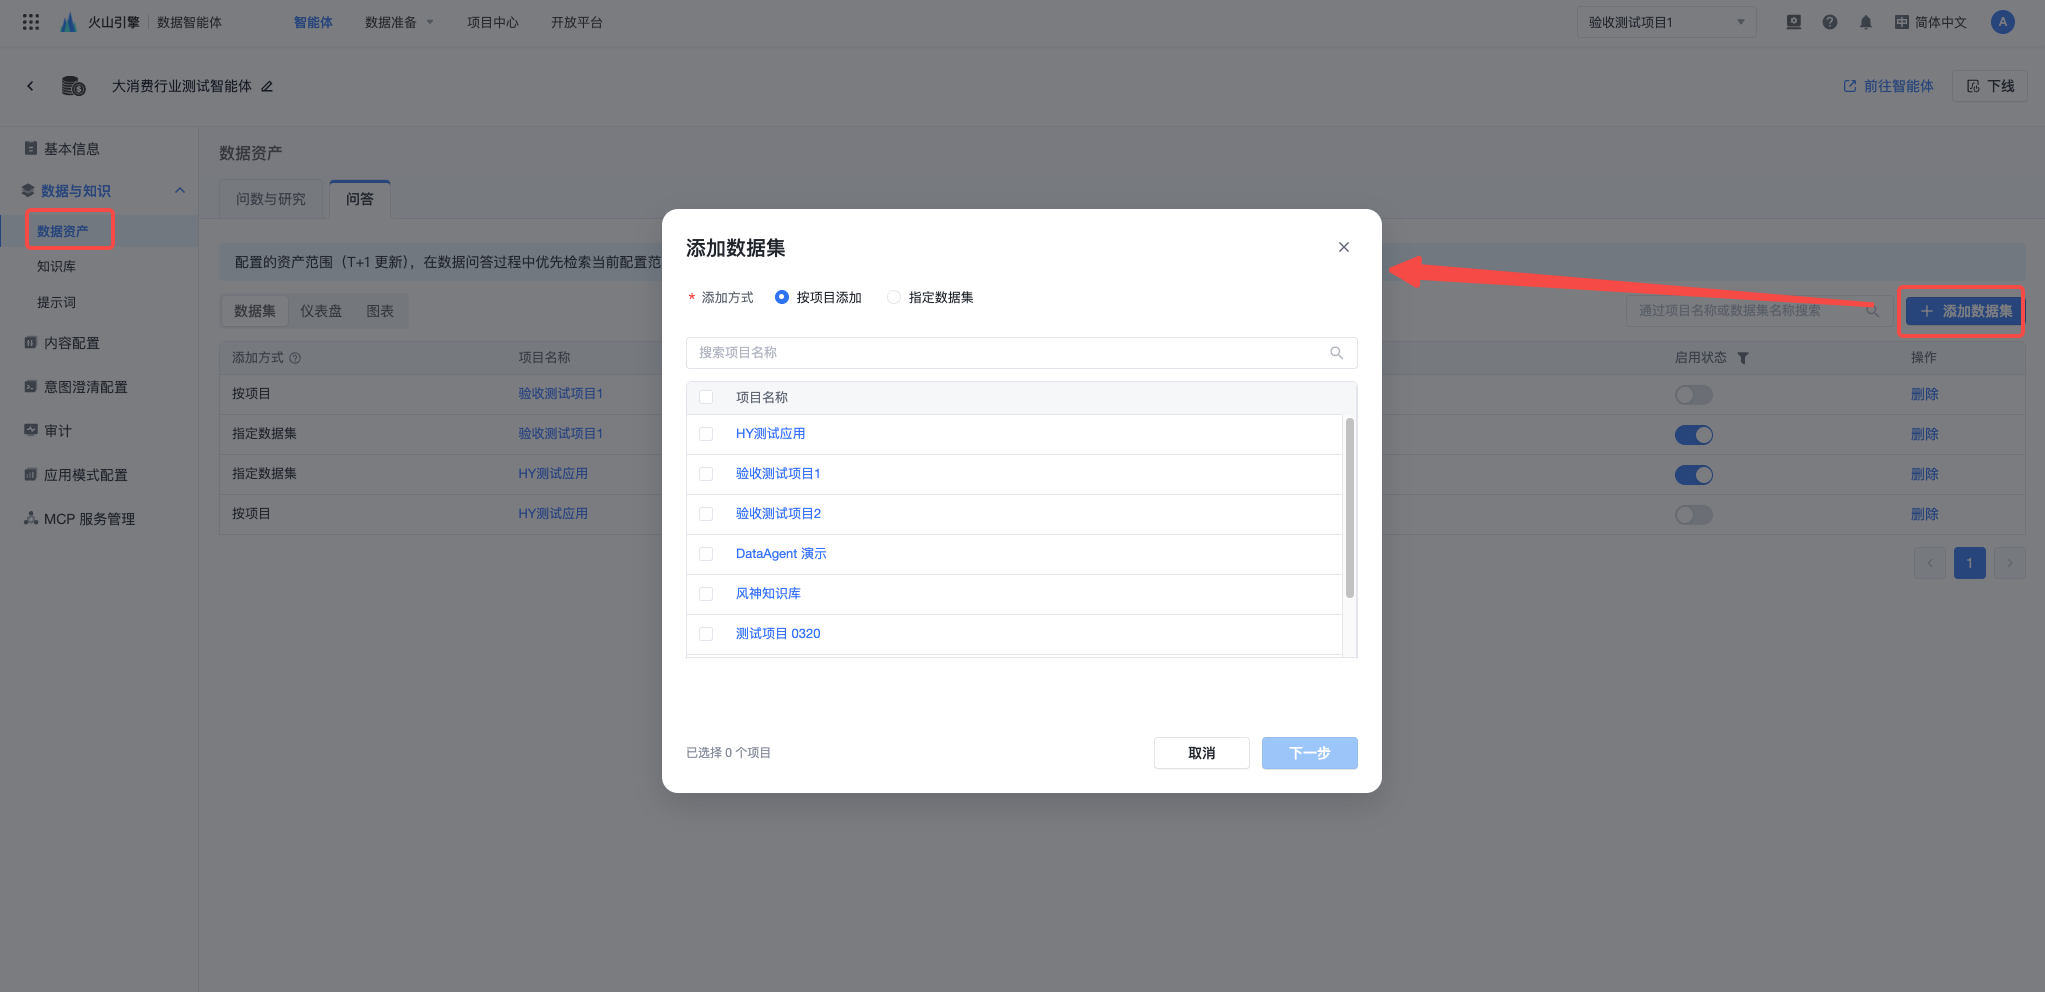This screenshot has width=2045, height=992.
Task: Focus the 搜索项目名称 search field
Action: pyautogui.click(x=1022, y=353)
